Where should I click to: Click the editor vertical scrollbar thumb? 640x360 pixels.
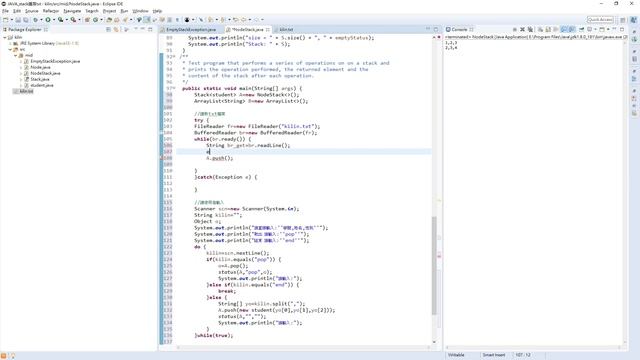434,265
